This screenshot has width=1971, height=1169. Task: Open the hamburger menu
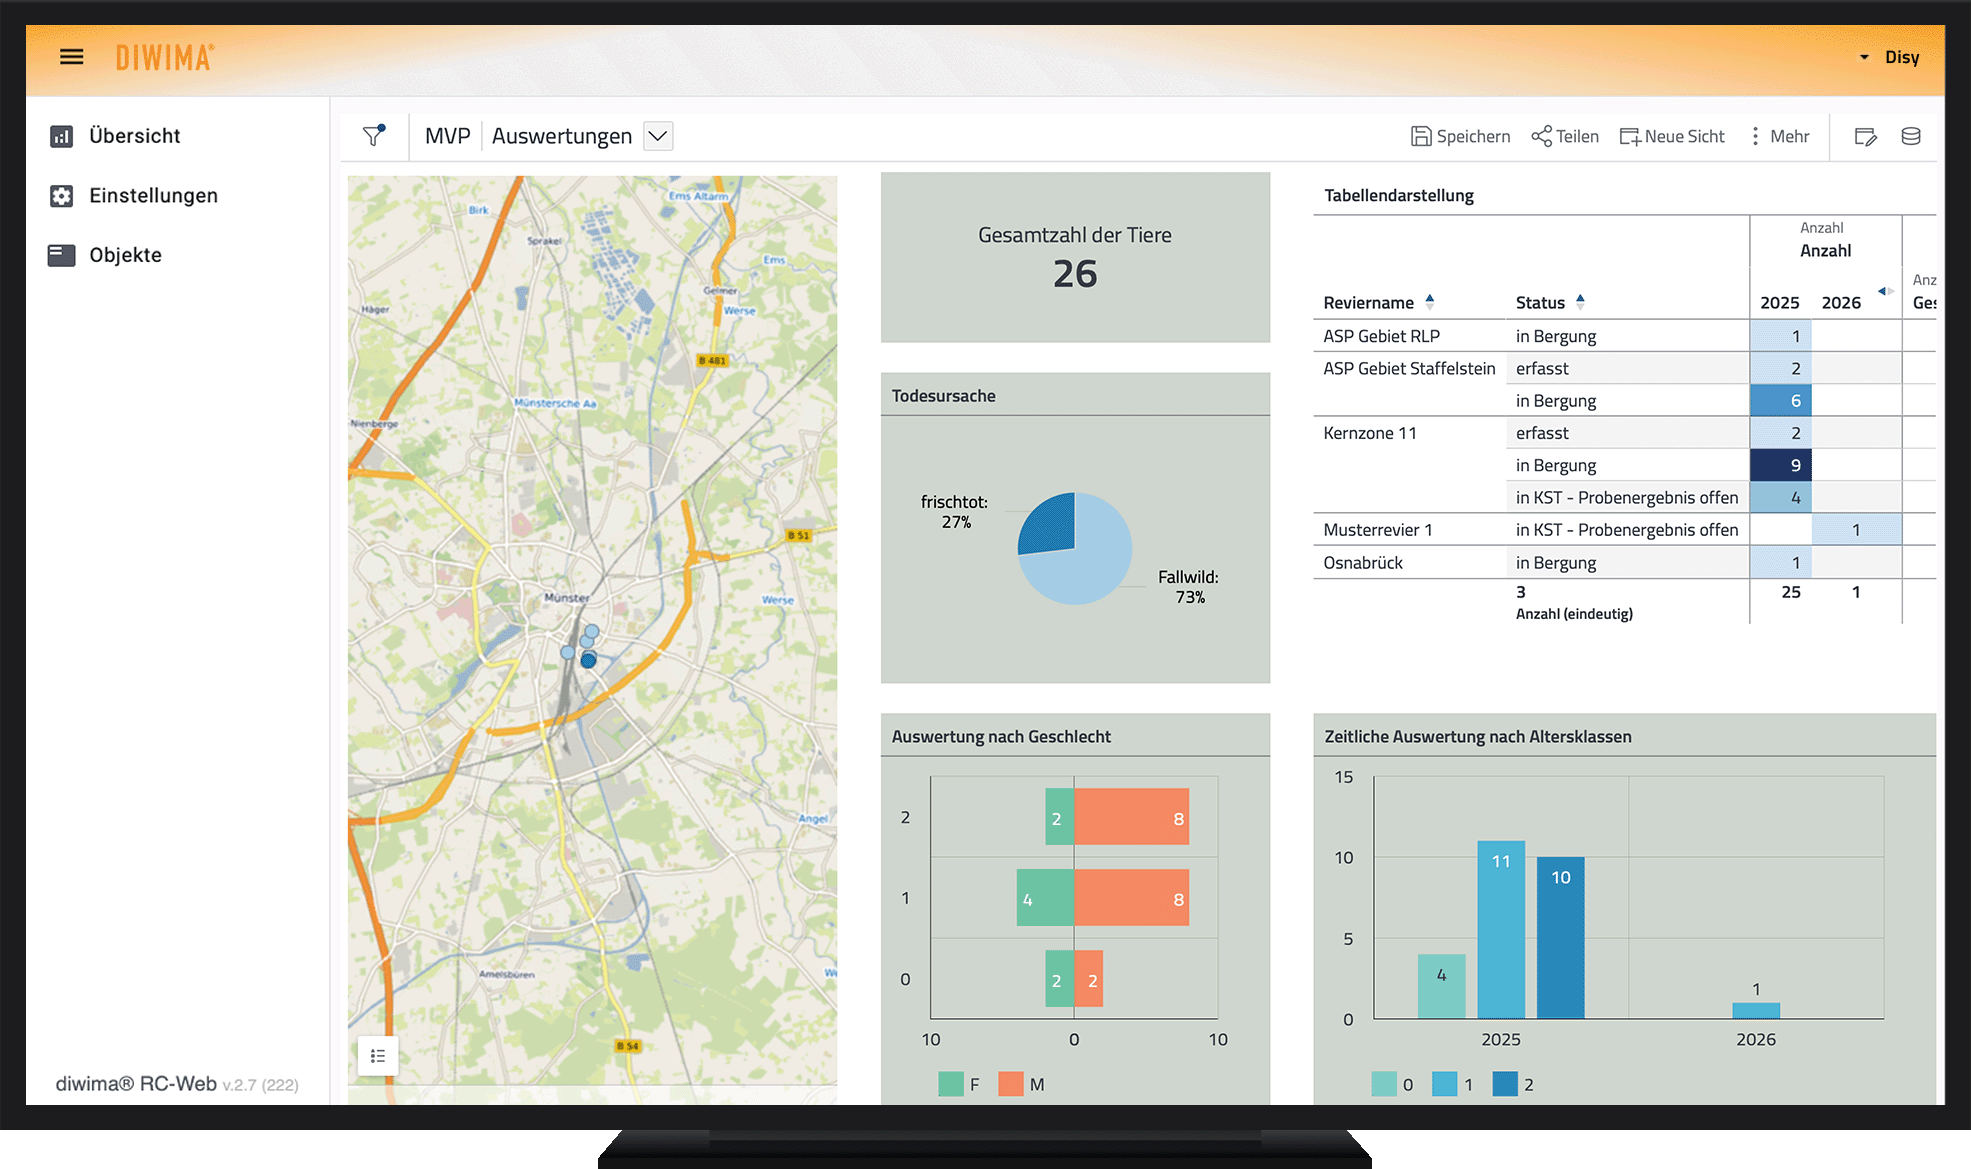pyautogui.click(x=71, y=57)
